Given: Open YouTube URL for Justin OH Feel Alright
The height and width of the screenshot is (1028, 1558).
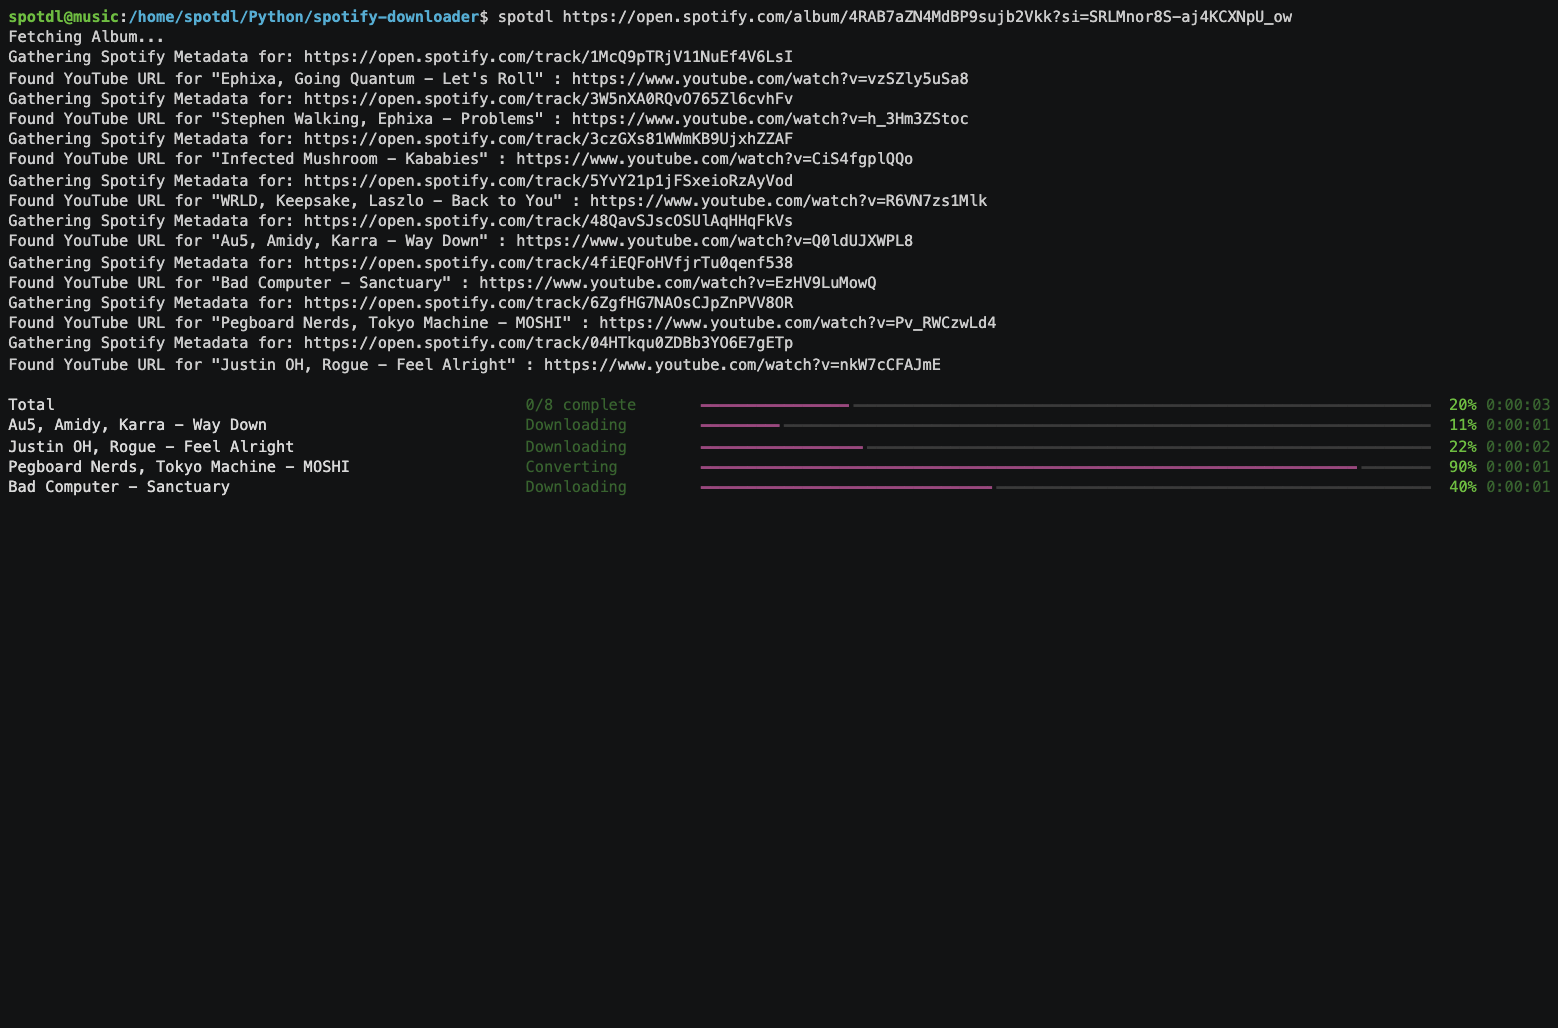Looking at the screenshot, I should (x=742, y=365).
